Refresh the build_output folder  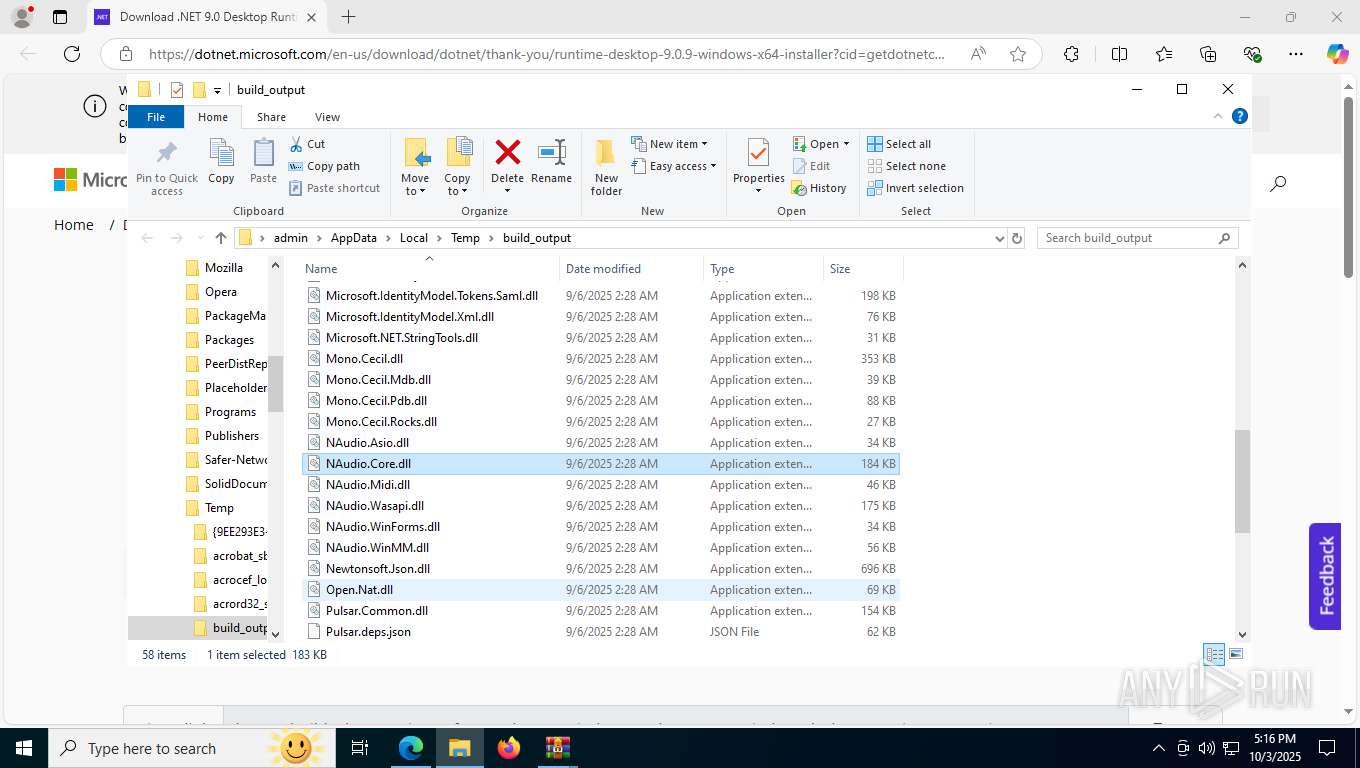tap(1017, 238)
